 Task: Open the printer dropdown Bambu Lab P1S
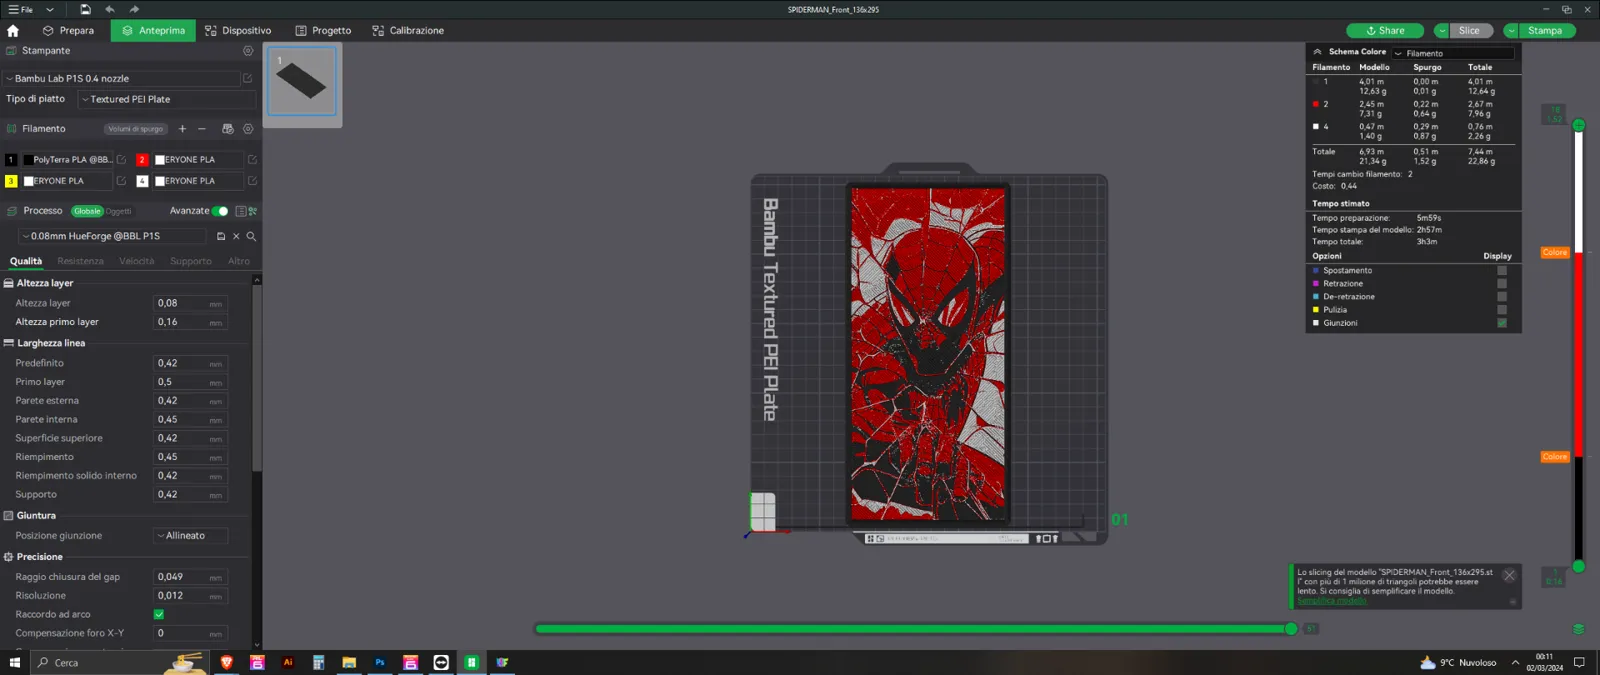121,78
